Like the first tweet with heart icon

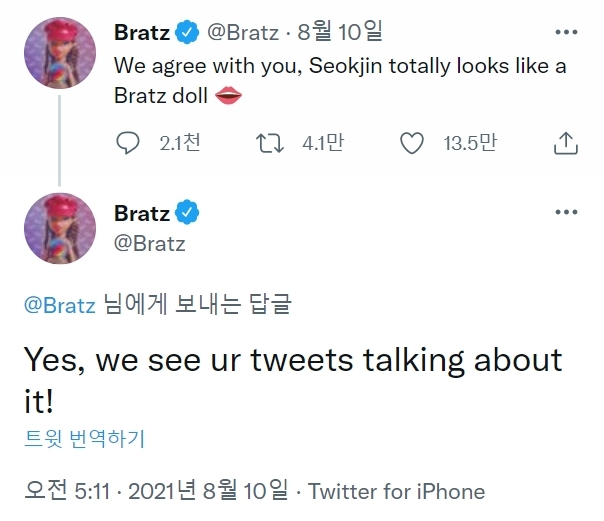tap(412, 144)
